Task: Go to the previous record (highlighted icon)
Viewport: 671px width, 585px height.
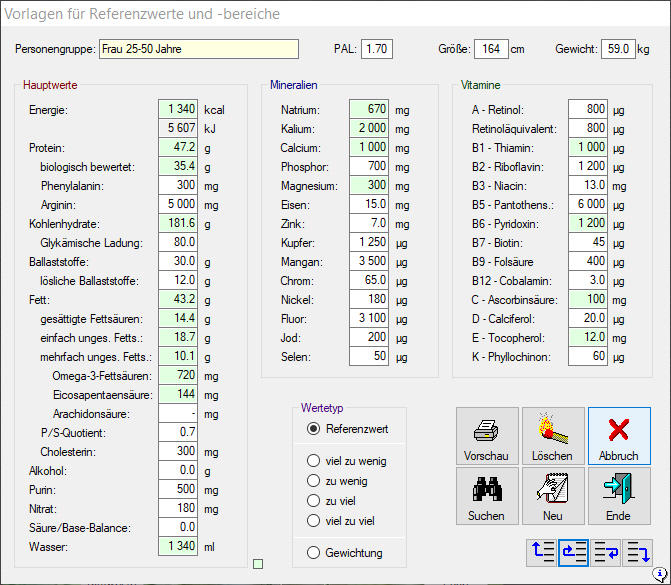Action: click(574, 552)
